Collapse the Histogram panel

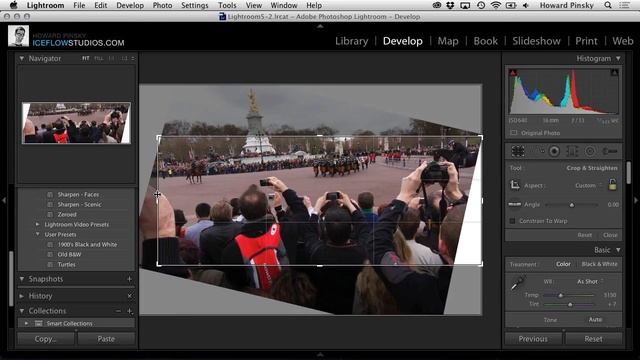click(x=618, y=58)
